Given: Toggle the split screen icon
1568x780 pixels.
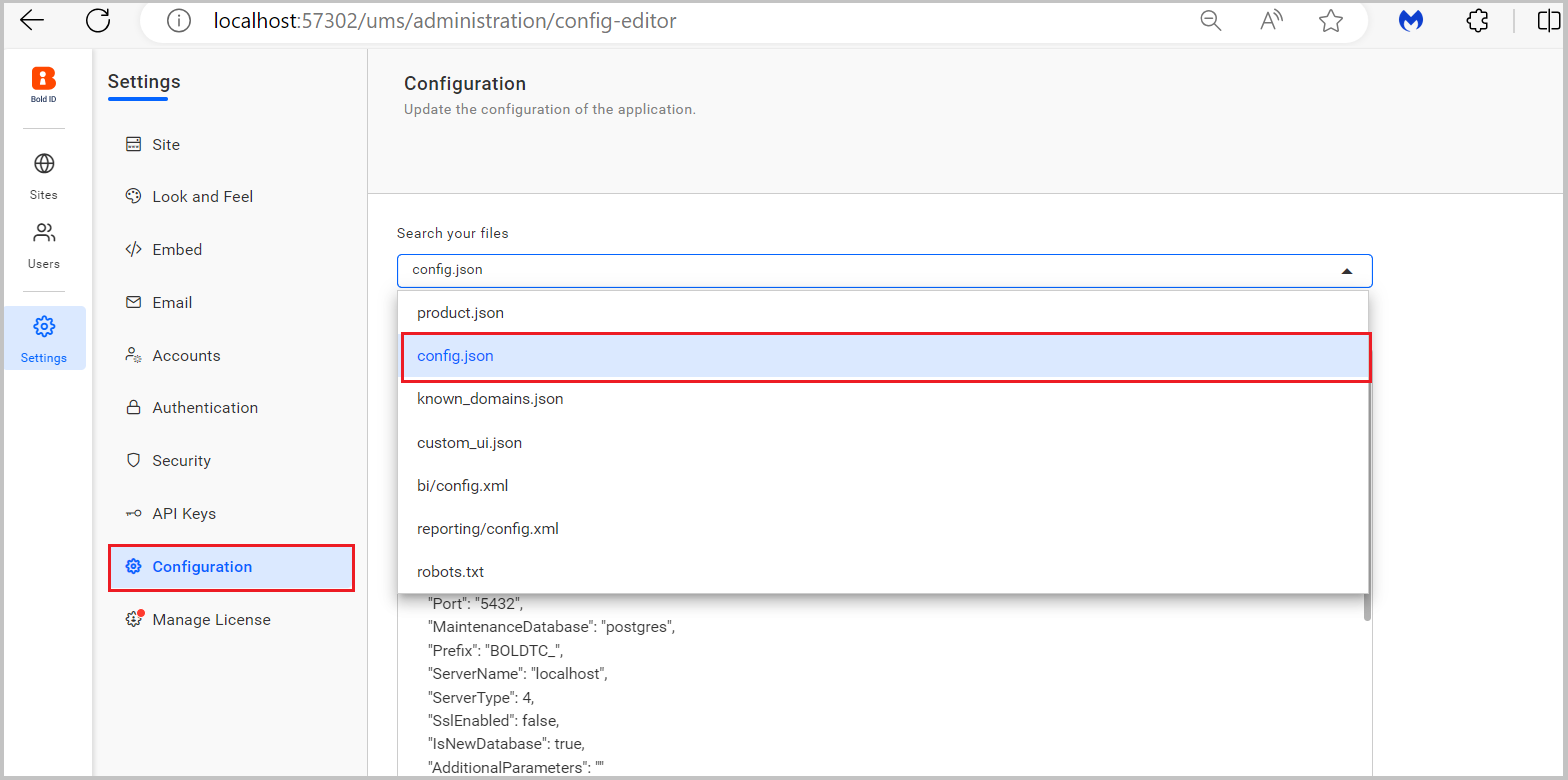Looking at the screenshot, I should 1549,21.
